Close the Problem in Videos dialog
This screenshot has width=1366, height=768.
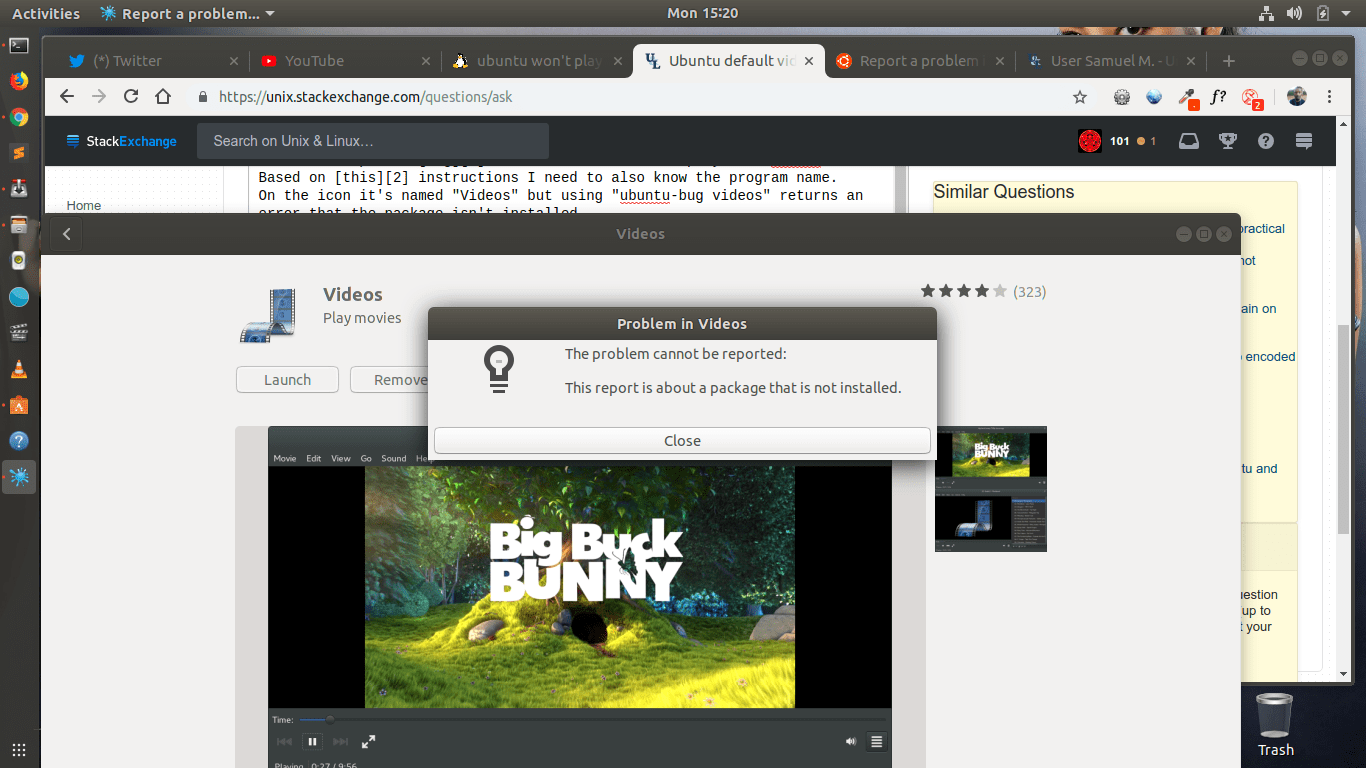pyautogui.click(x=681, y=440)
